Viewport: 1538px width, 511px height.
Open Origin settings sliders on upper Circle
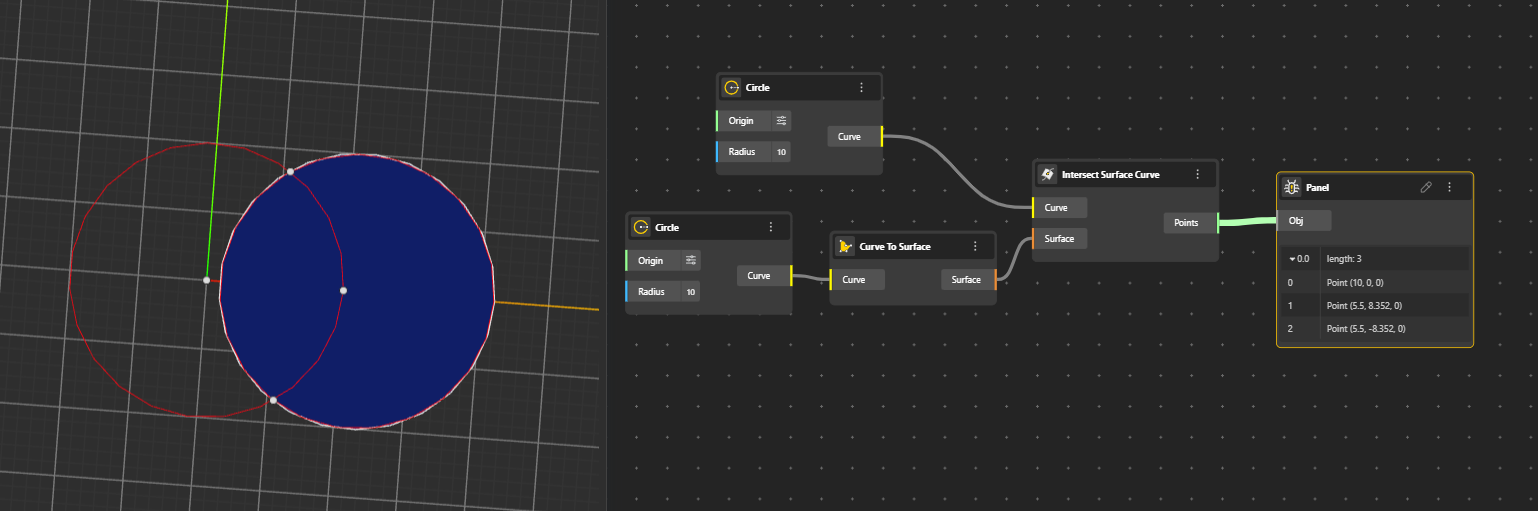point(782,121)
